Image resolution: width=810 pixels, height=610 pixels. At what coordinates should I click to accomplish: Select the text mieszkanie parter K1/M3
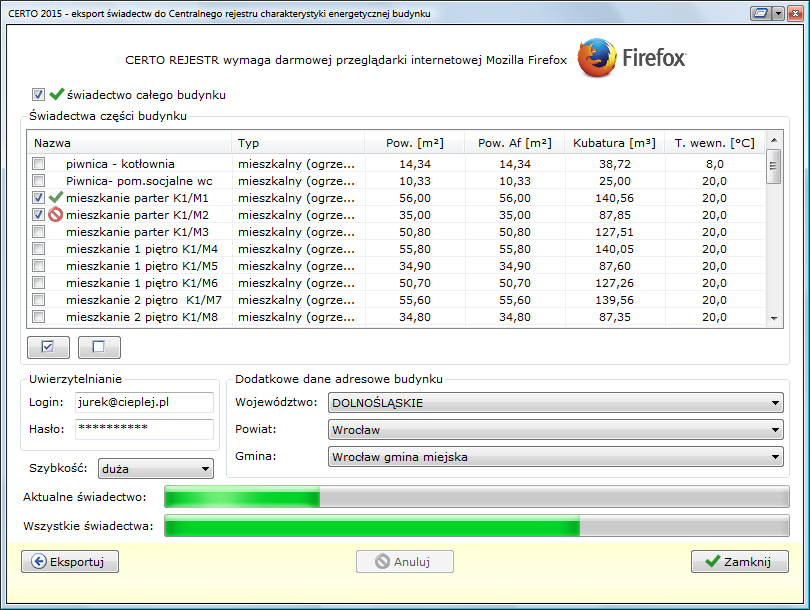coord(137,232)
